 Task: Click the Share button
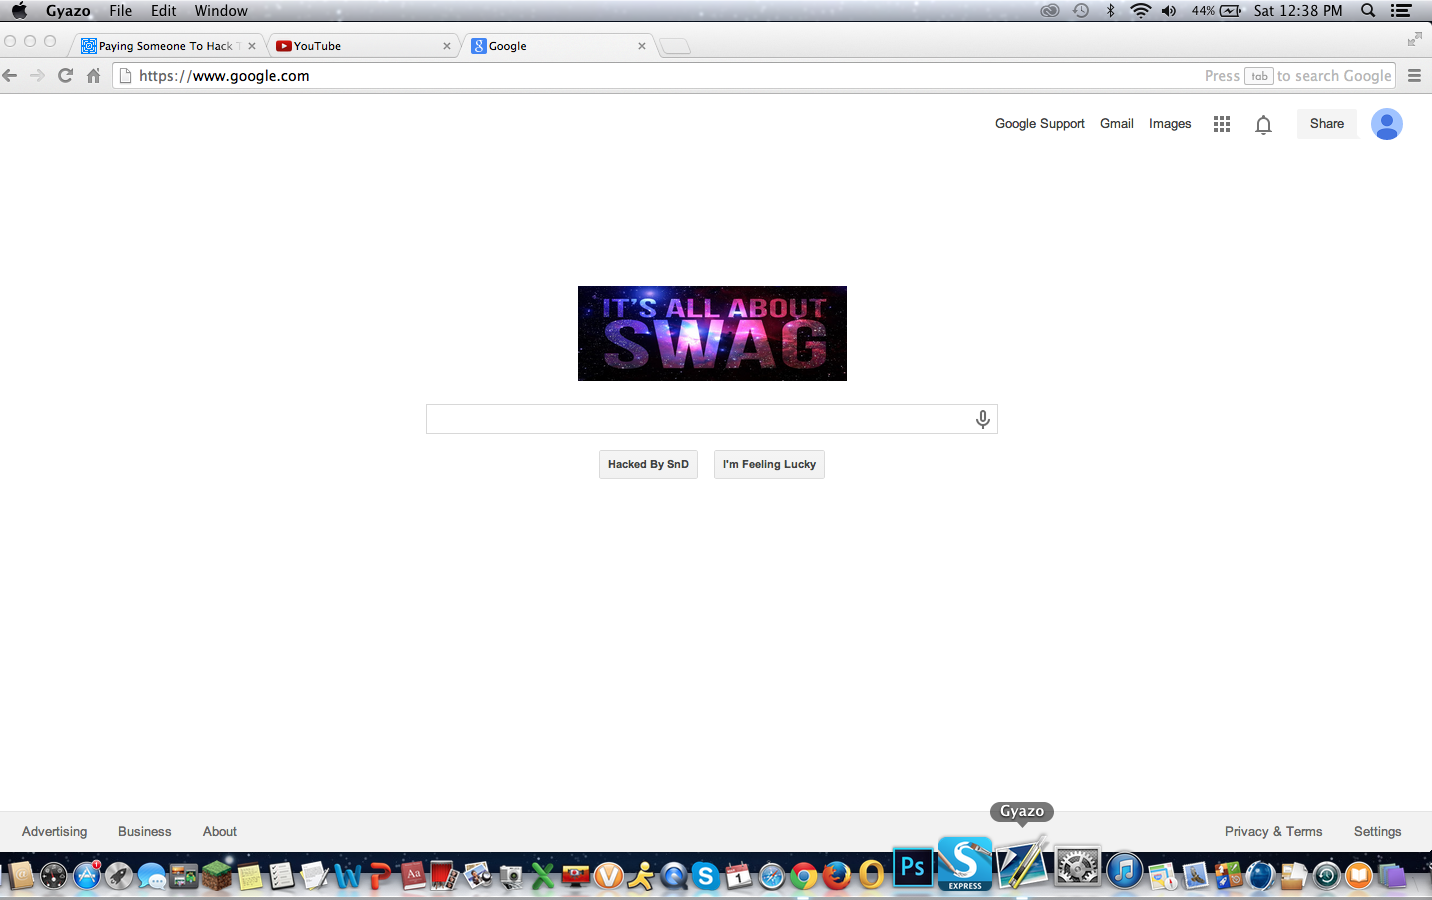1327,124
